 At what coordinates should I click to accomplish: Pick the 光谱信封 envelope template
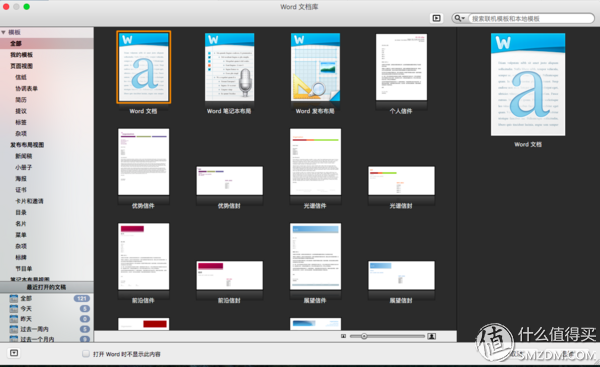[x=401, y=181]
